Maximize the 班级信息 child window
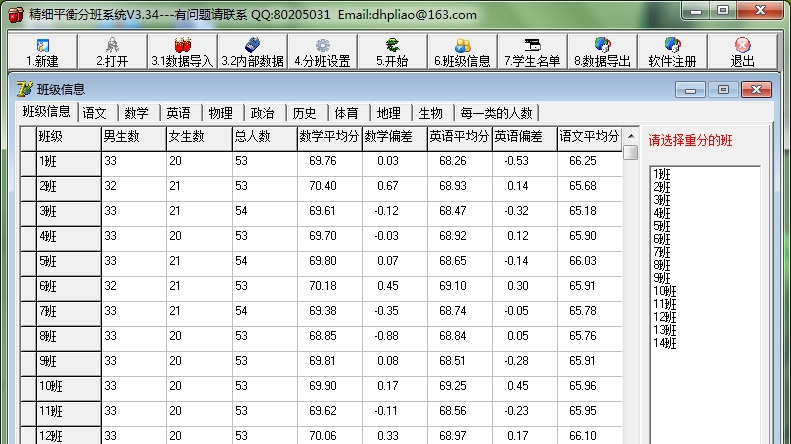The height and width of the screenshot is (444, 791). [x=723, y=90]
